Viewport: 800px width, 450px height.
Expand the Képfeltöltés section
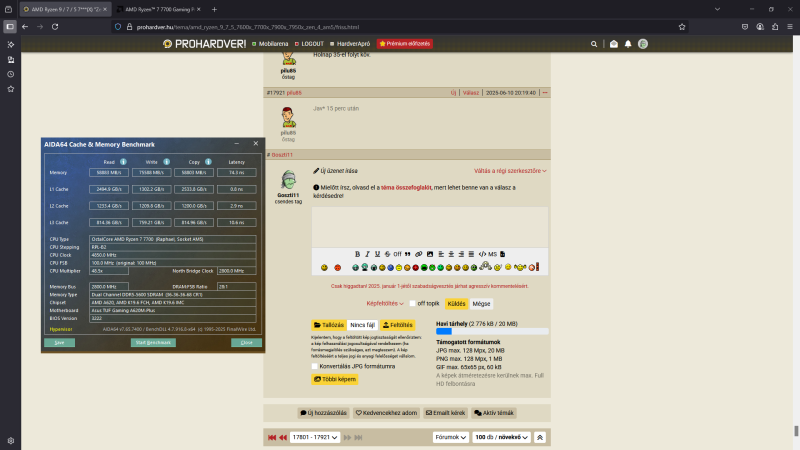click(x=385, y=304)
